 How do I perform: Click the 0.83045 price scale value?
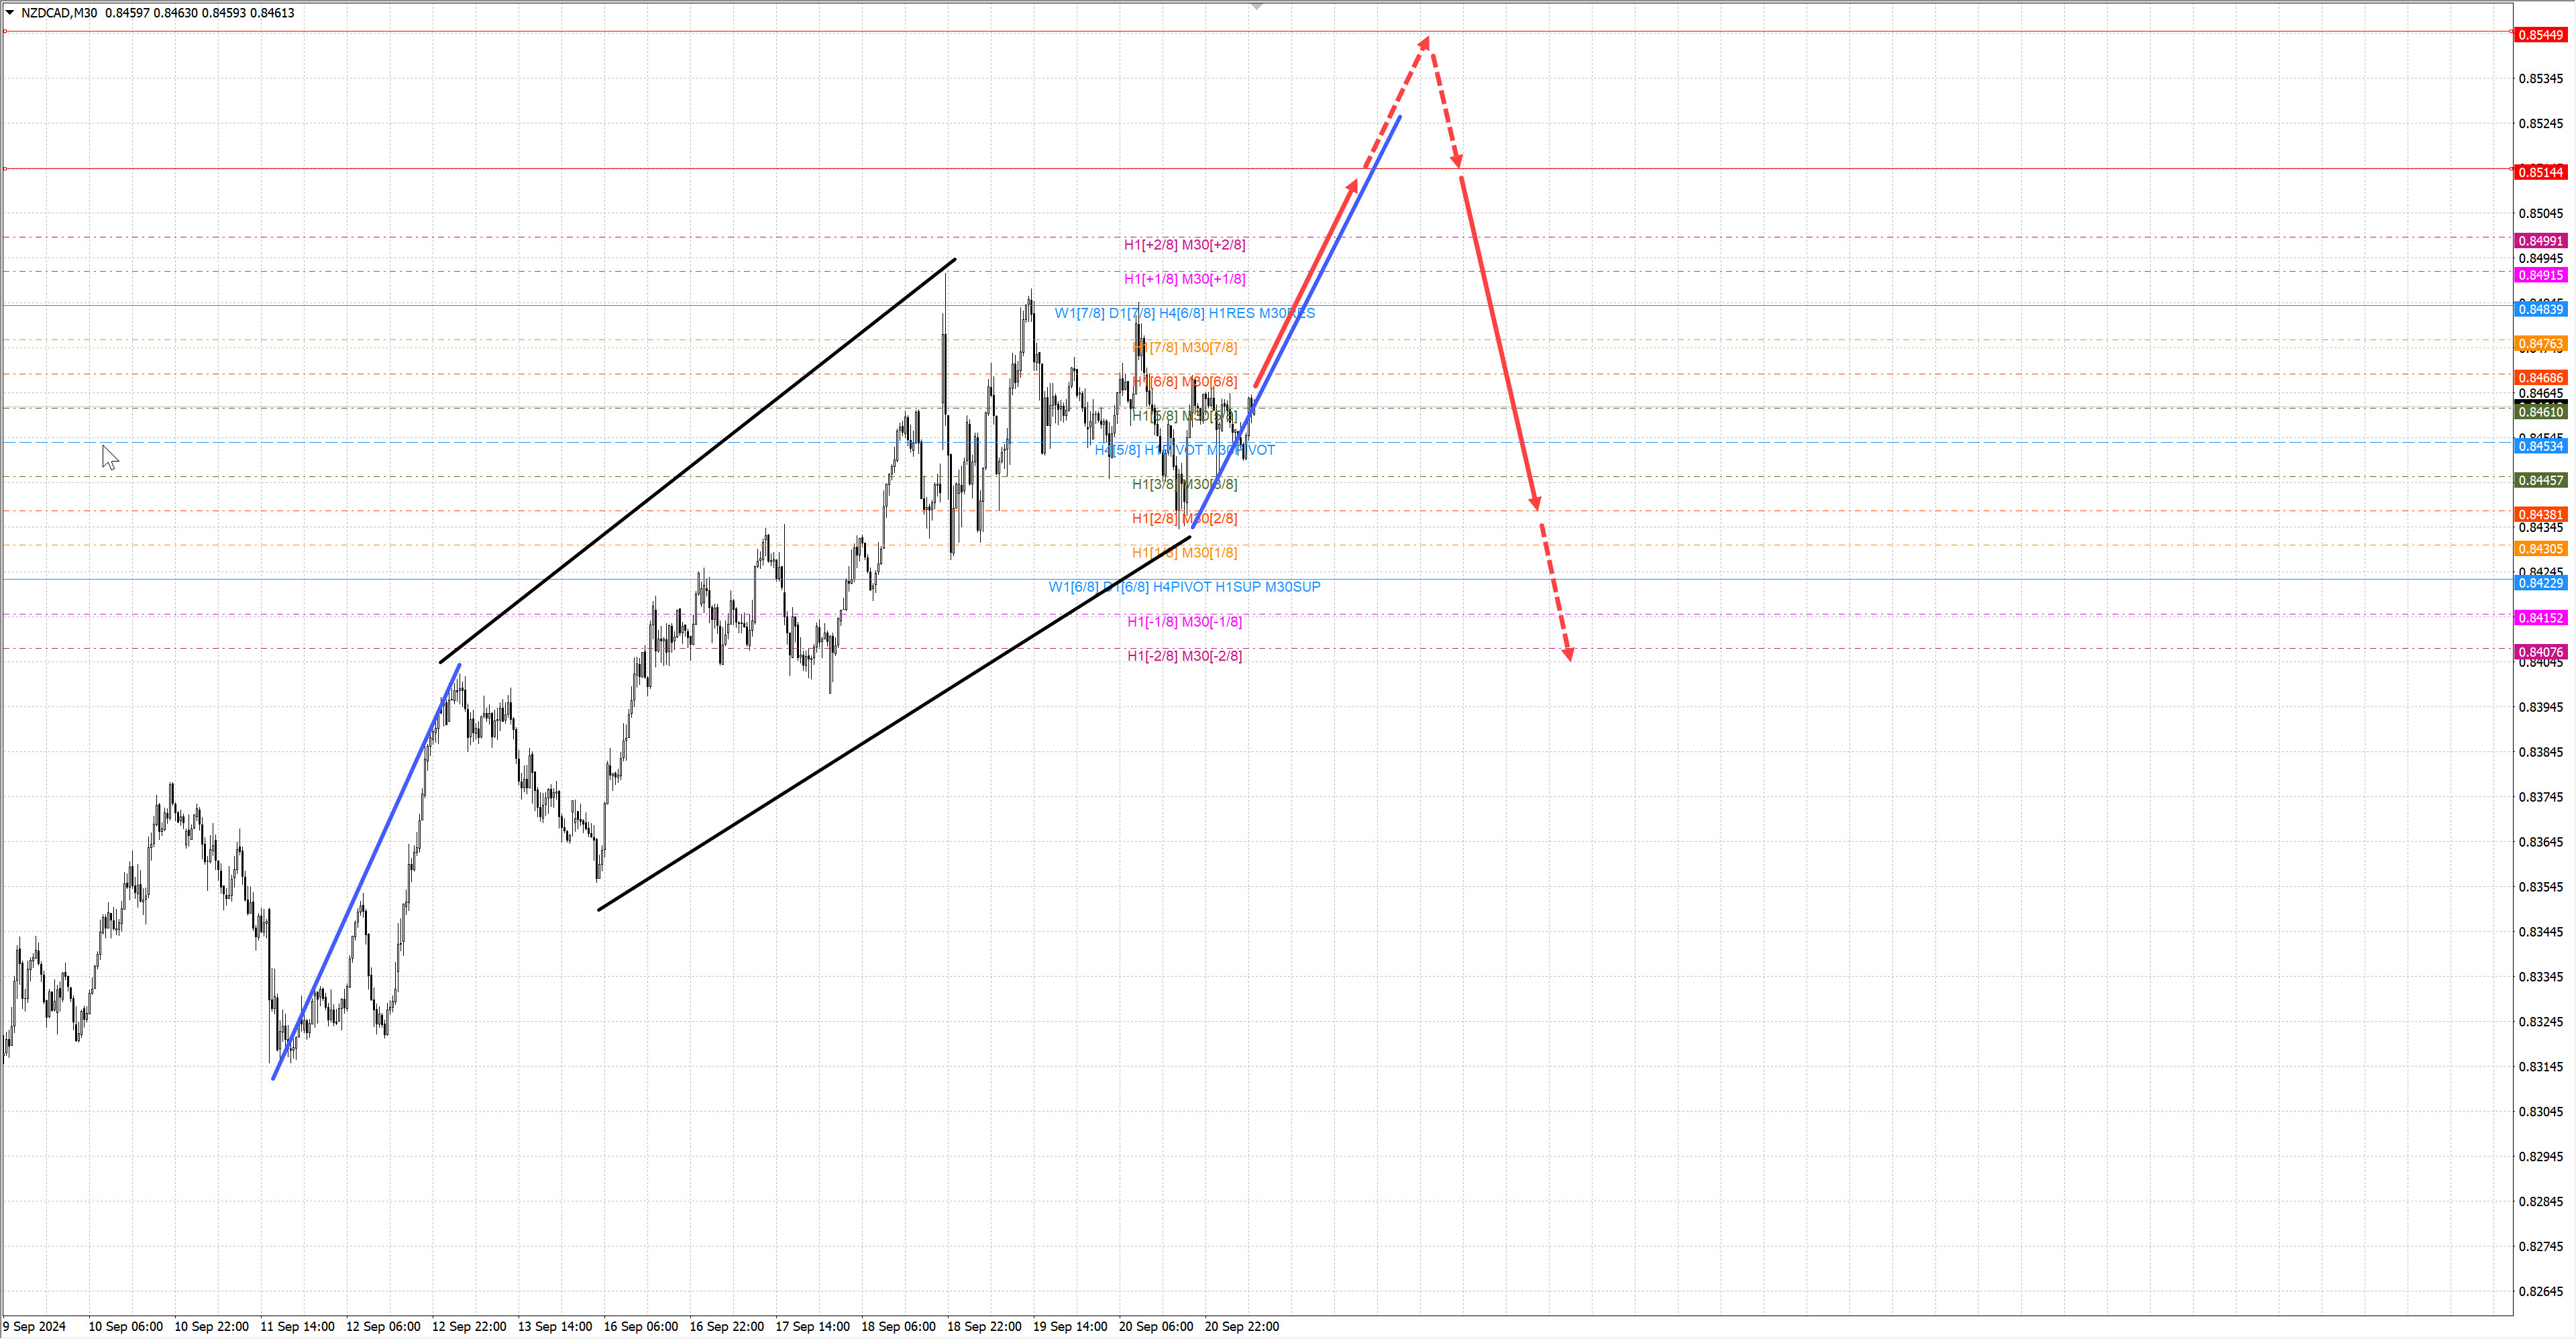pyautogui.click(x=2540, y=1111)
